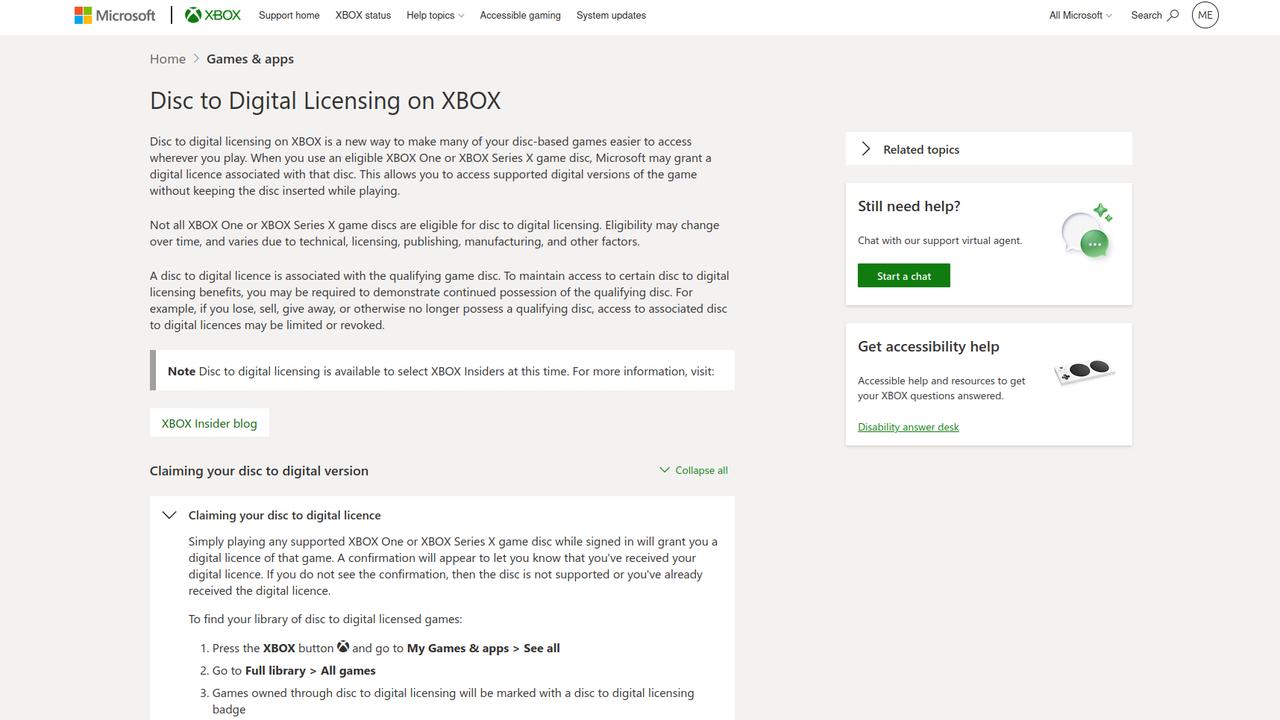Start a chat with the virtual agent
The image size is (1280, 720).
click(904, 276)
